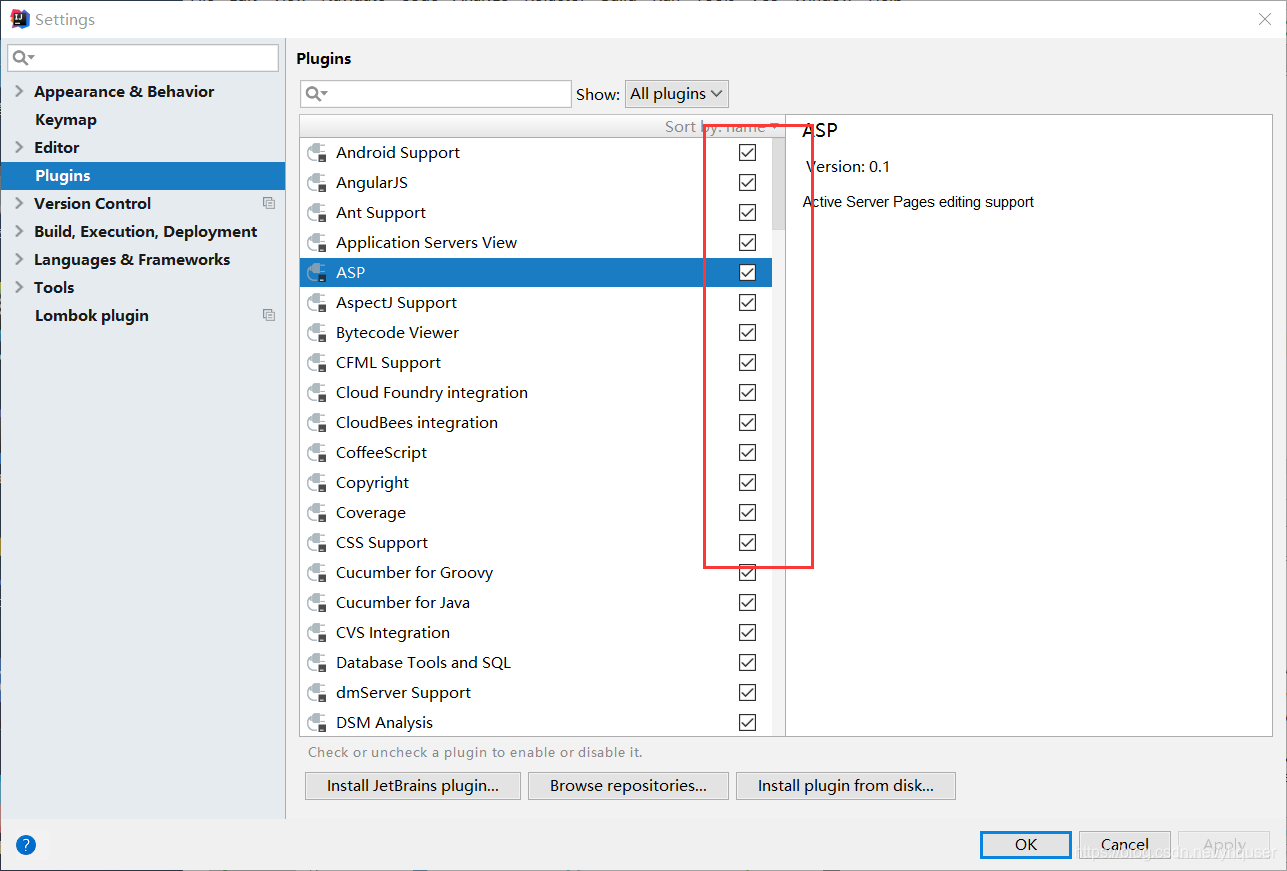Uncheck the Coverage plugin checkbox
This screenshot has height=871, width=1287.
pyautogui.click(x=747, y=513)
